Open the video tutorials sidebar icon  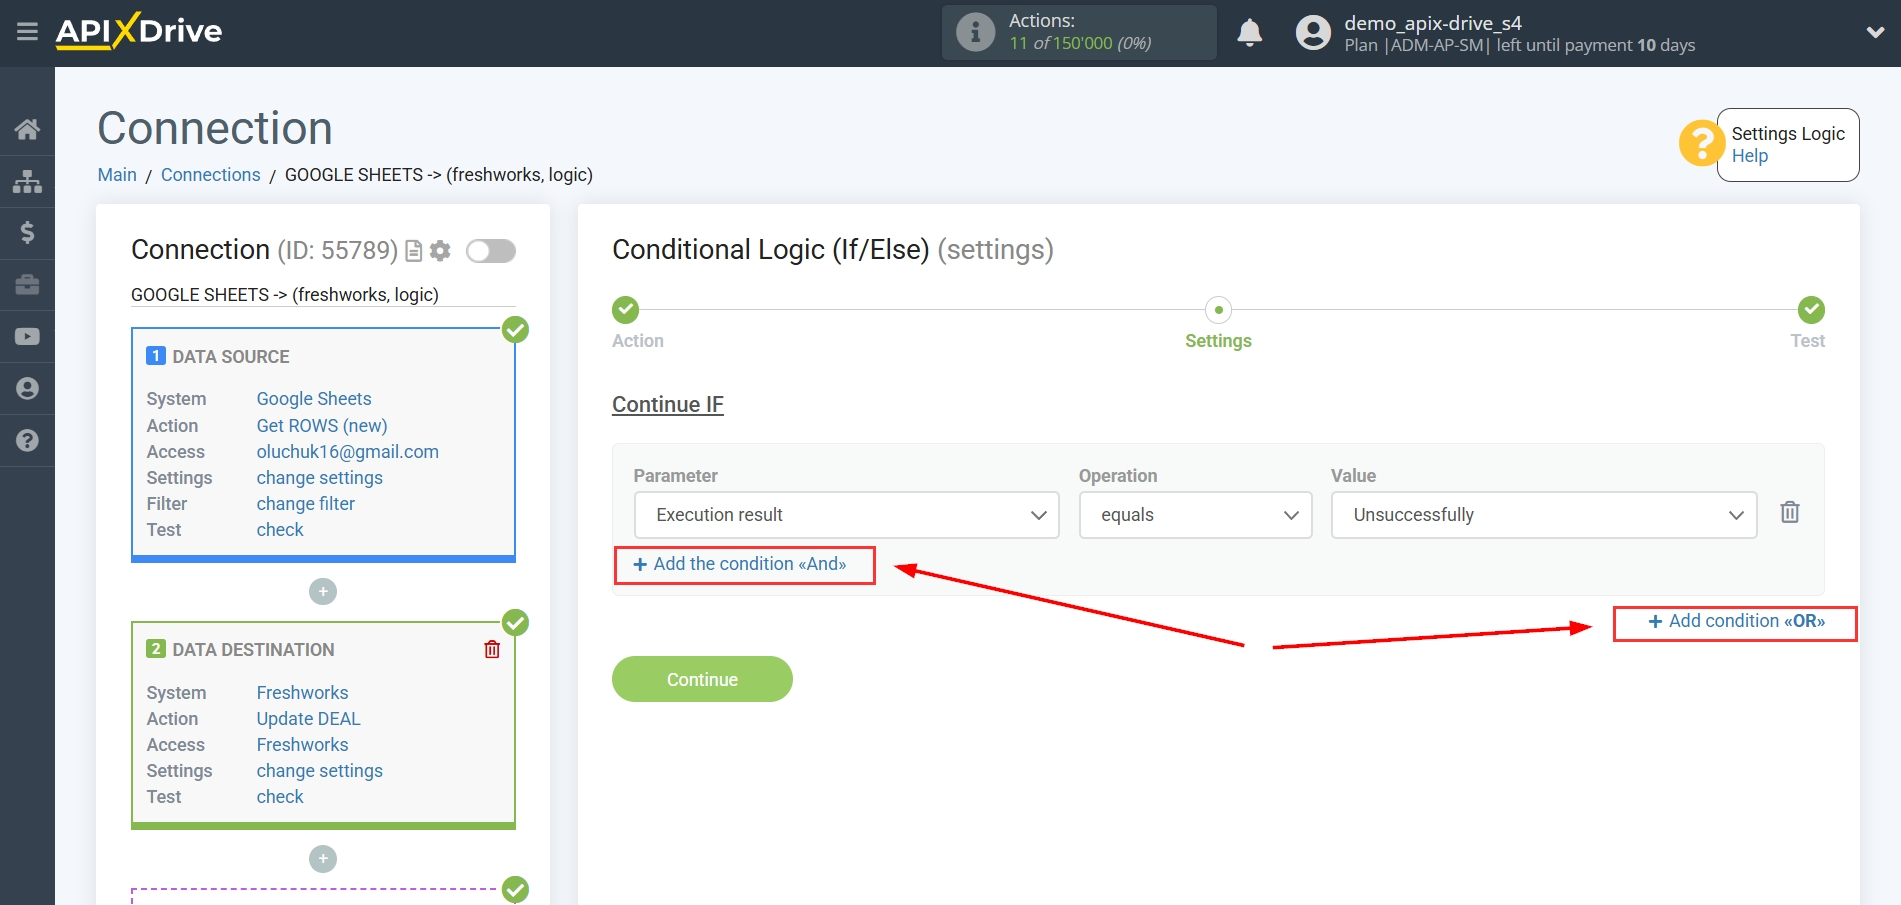pos(27,337)
